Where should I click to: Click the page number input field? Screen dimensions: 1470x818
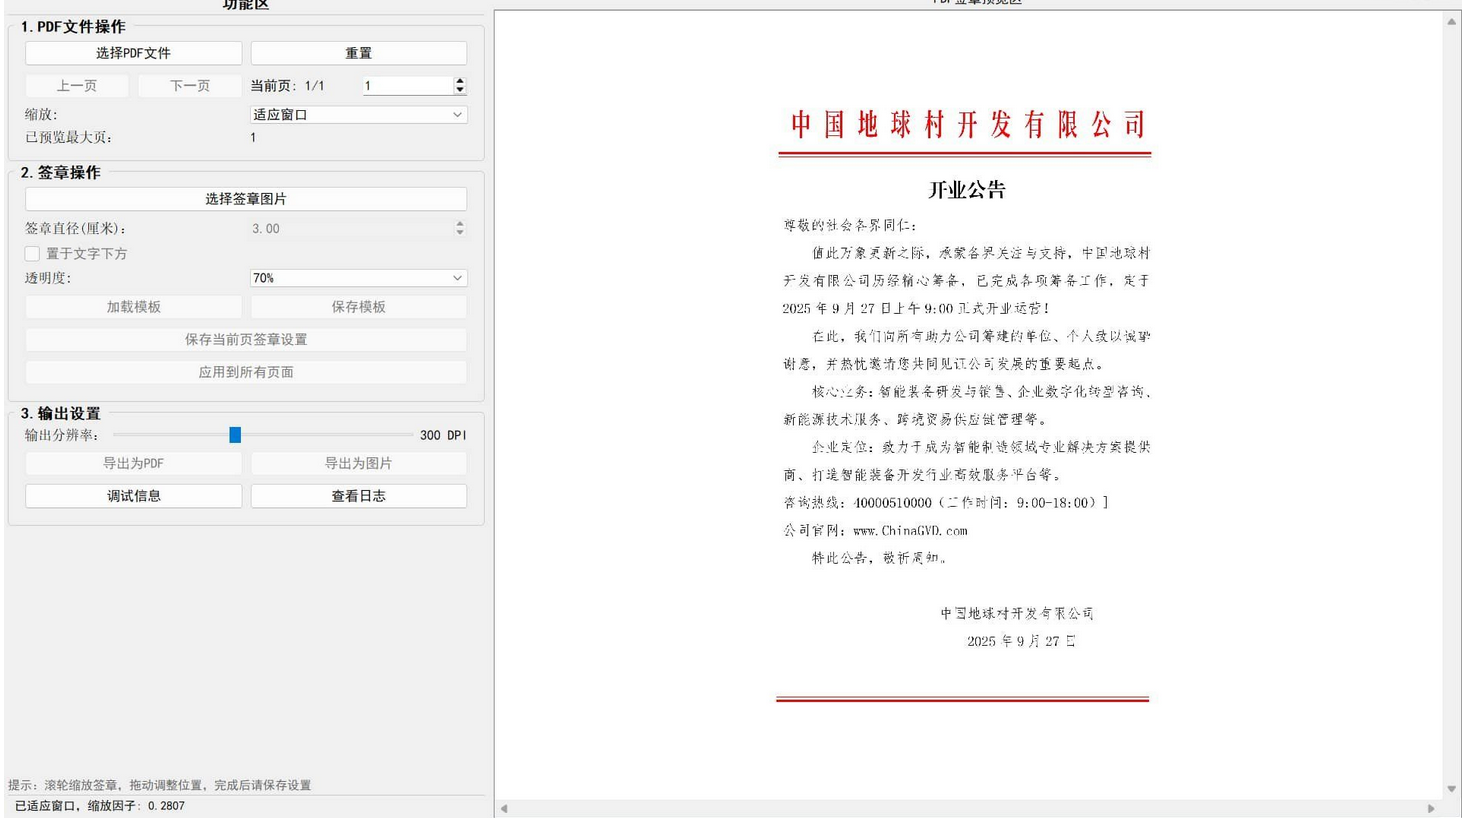[406, 86]
